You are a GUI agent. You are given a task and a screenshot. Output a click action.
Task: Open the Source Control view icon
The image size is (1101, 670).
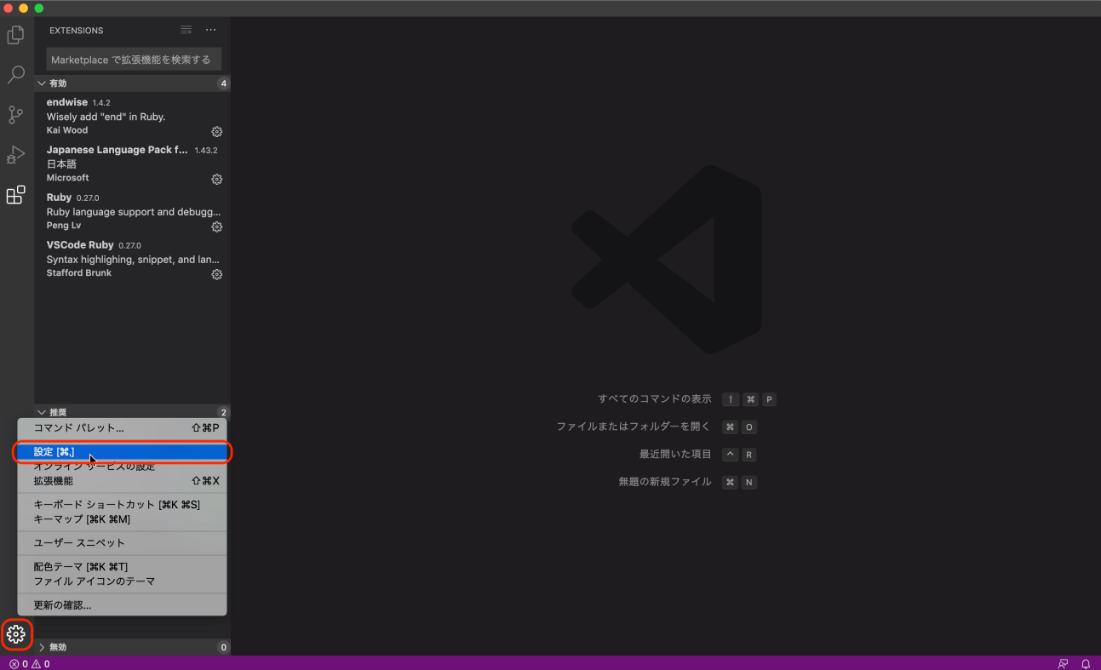point(15,114)
